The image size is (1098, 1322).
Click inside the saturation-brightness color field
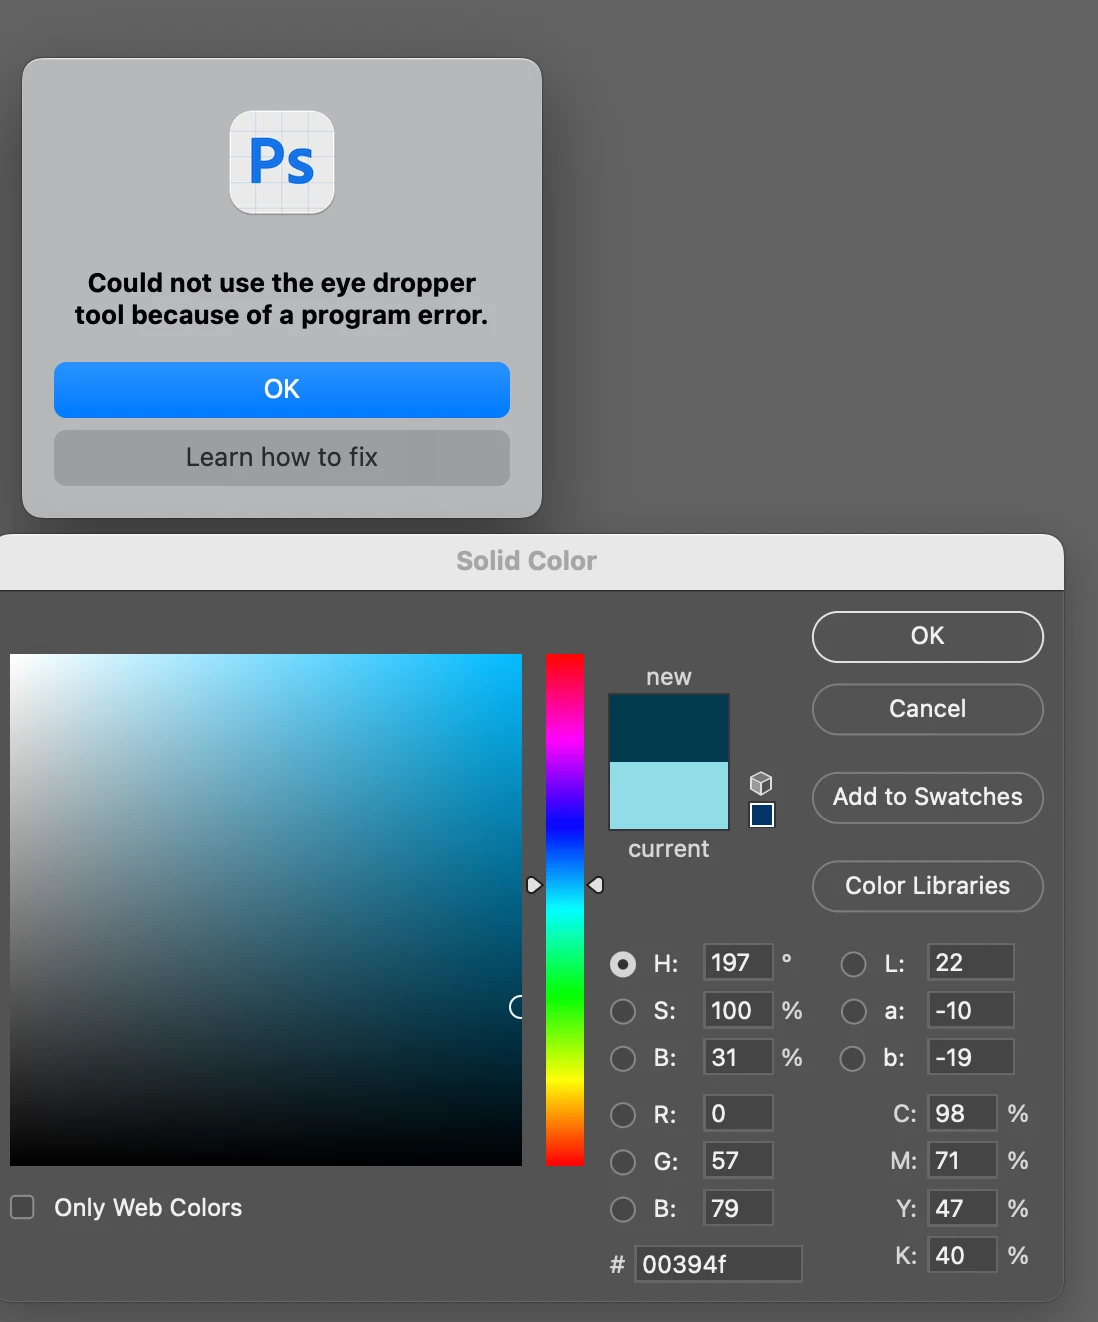pos(266,910)
